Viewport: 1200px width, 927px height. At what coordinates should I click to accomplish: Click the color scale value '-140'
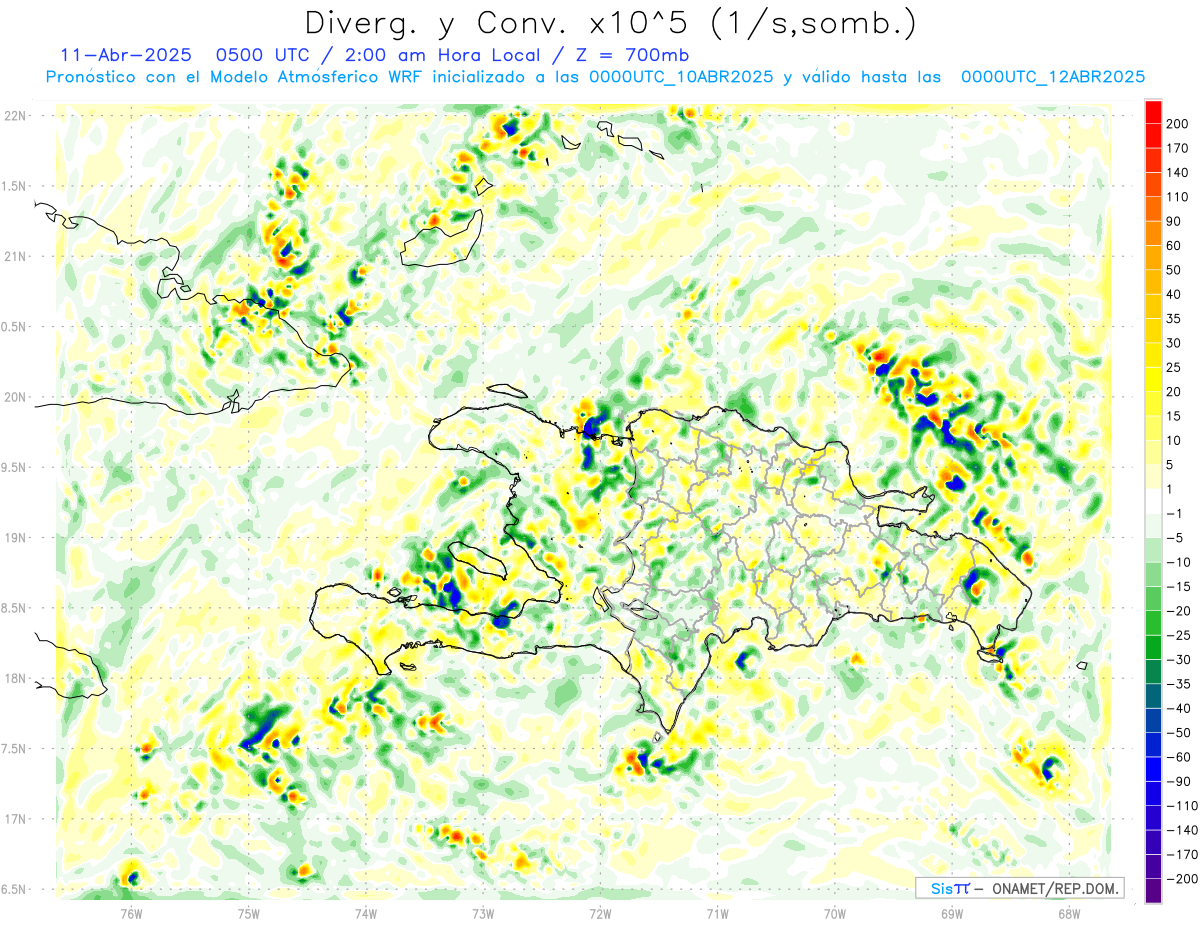(x=1182, y=830)
